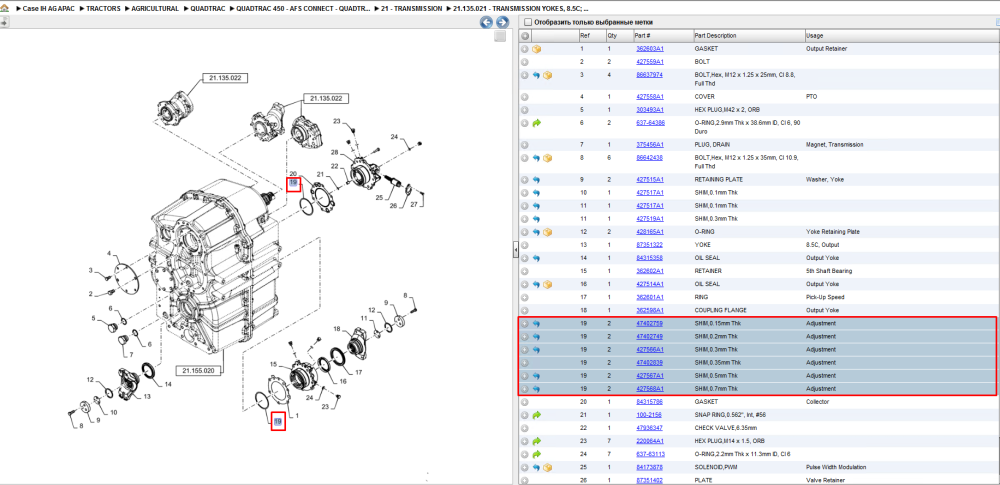This screenshot has width=1000, height=485.
Task: Open supersession arrow for part 86637974
Action: (x=536, y=75)
